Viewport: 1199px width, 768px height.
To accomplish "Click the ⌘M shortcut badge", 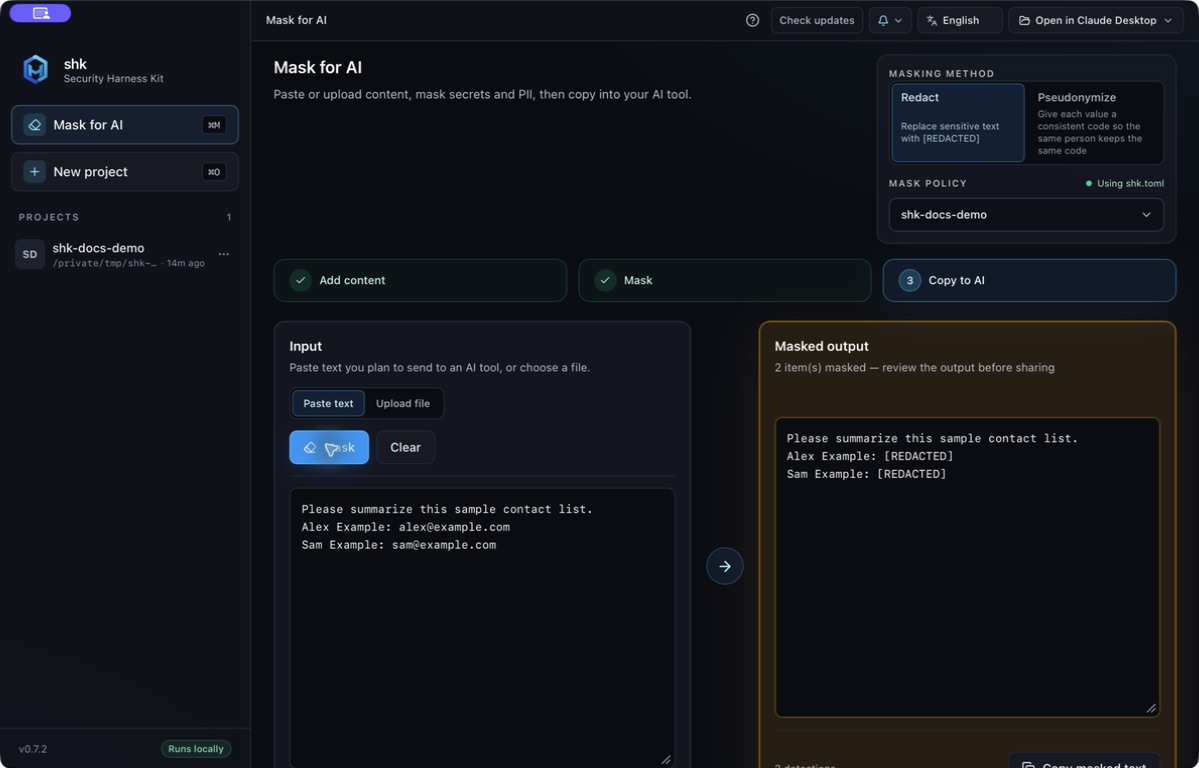I will (x=214, y=125).
